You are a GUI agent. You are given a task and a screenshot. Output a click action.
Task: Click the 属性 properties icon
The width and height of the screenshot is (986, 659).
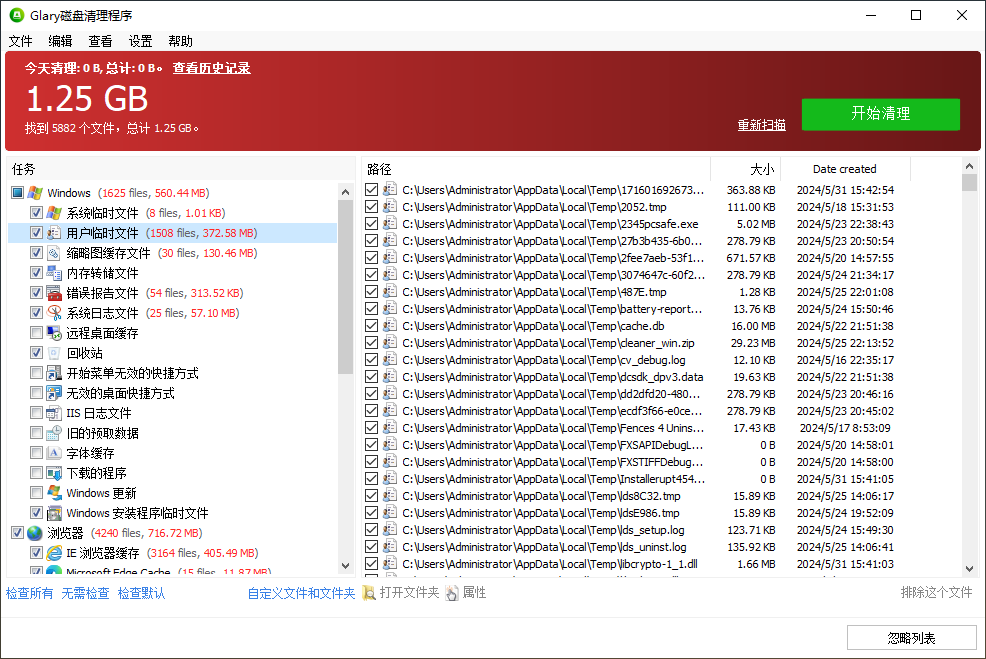tap(452, 592)
